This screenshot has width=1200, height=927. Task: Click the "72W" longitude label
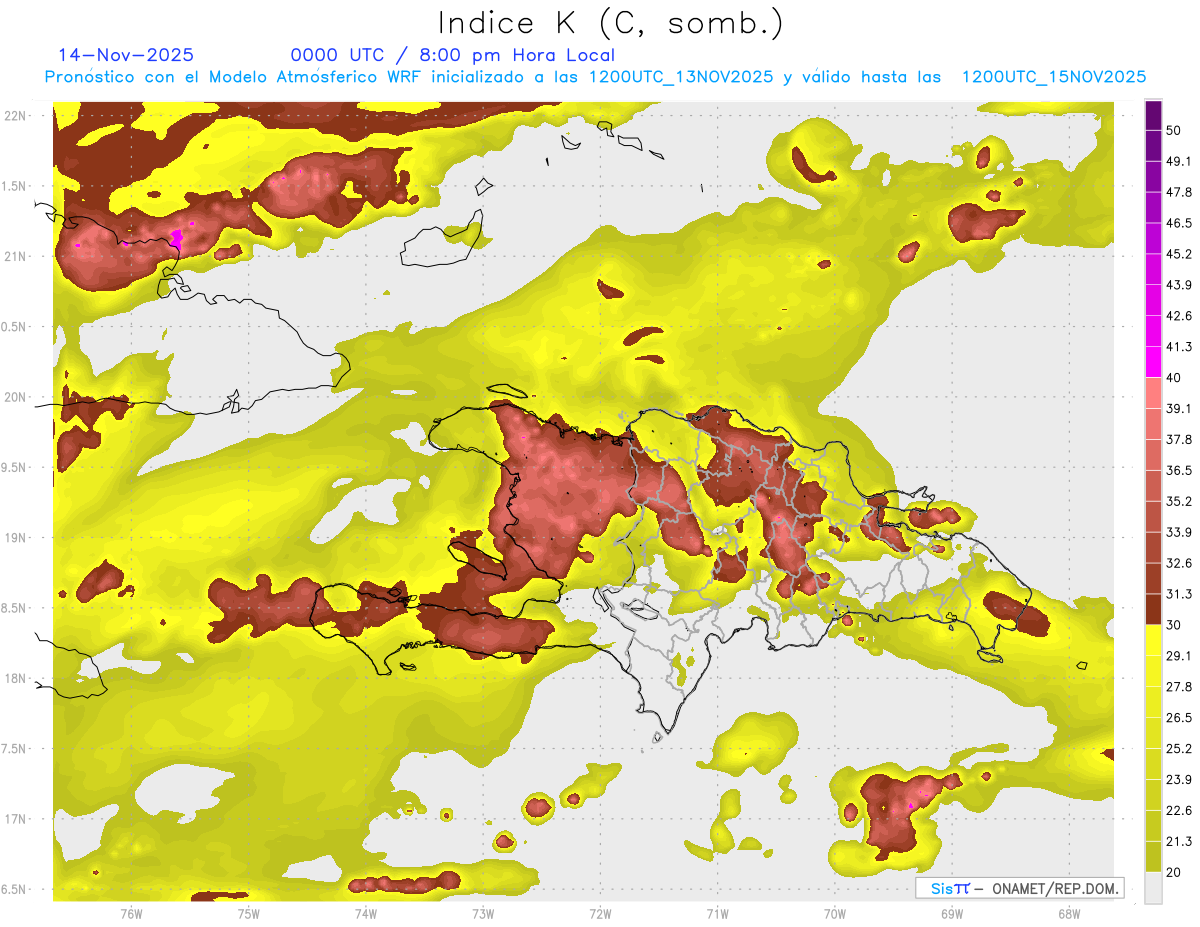tap(600, 914)
